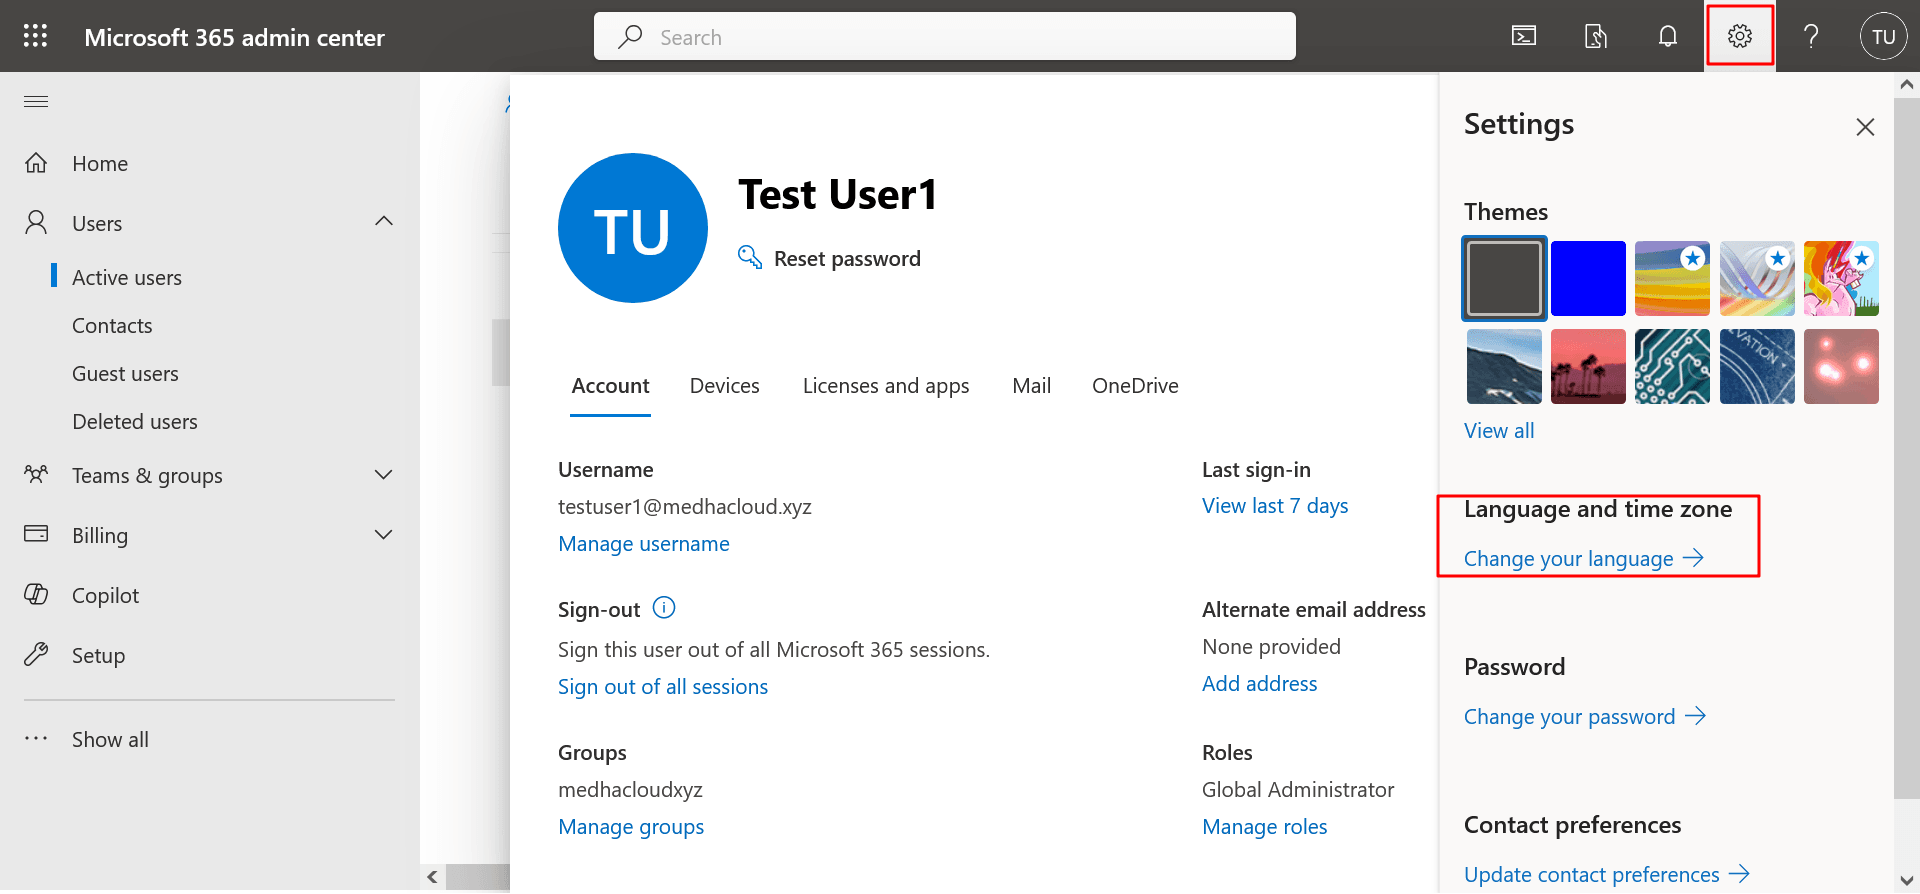This screenshot has height=894, width=1920.
Task: Select the palm trees sunset theme
Action: pyautogui.click(x=1588, y=366)
